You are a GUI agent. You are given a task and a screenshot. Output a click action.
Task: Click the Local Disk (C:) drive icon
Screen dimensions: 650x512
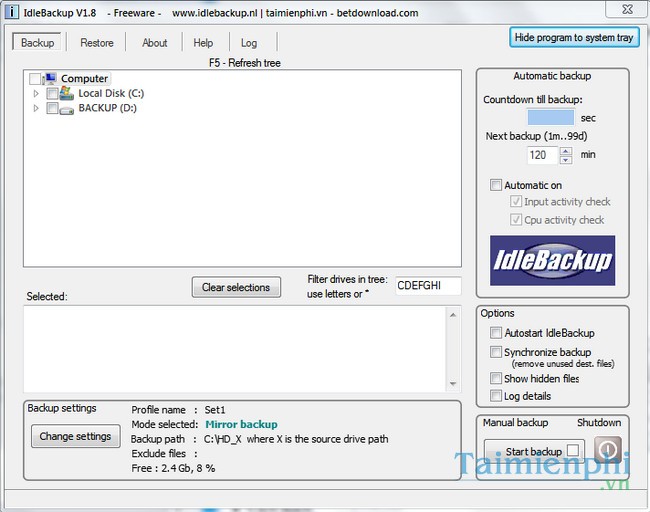click(66, 93)
